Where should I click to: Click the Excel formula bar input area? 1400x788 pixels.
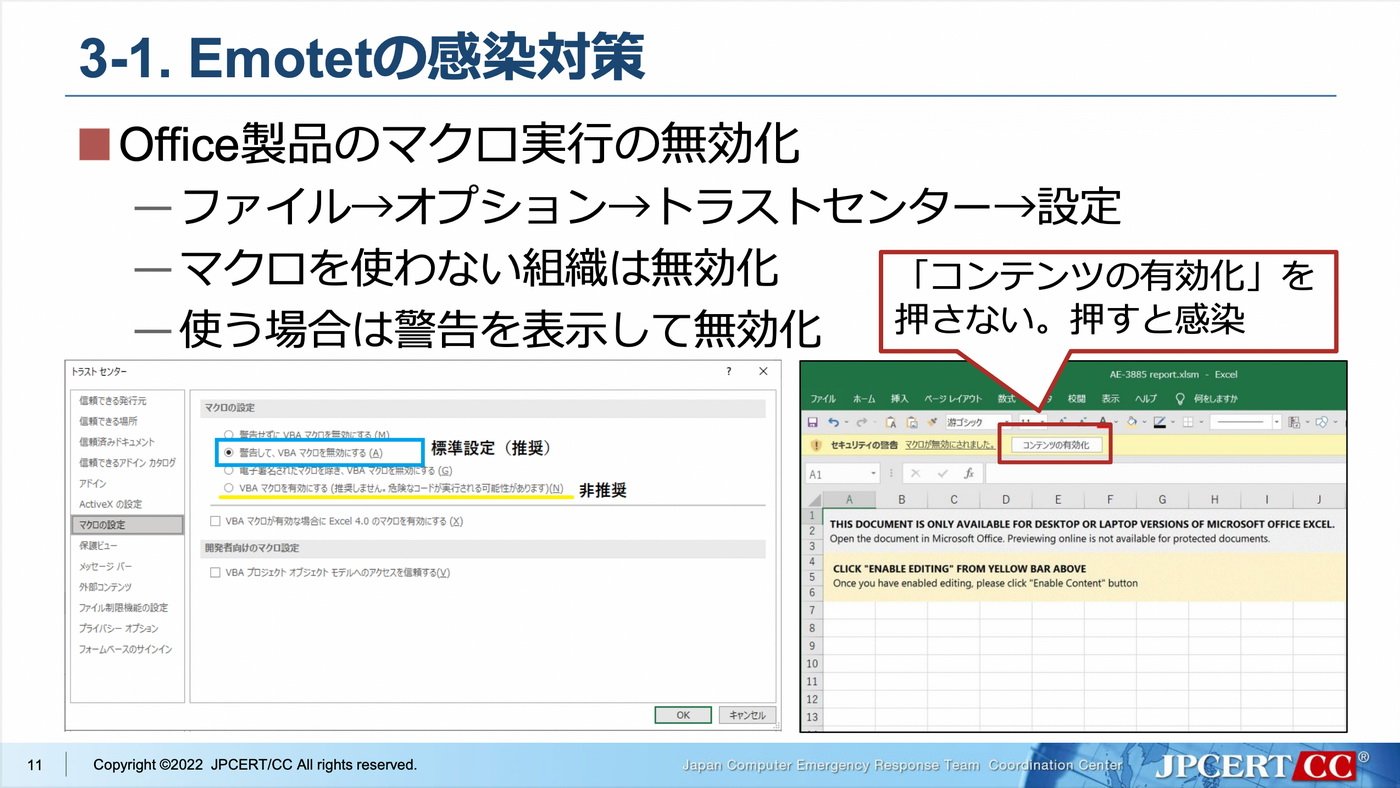[1164, 473]
